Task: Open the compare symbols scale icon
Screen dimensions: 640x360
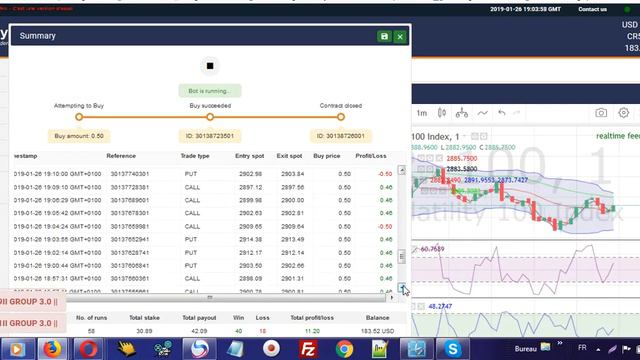Action: 462,113
